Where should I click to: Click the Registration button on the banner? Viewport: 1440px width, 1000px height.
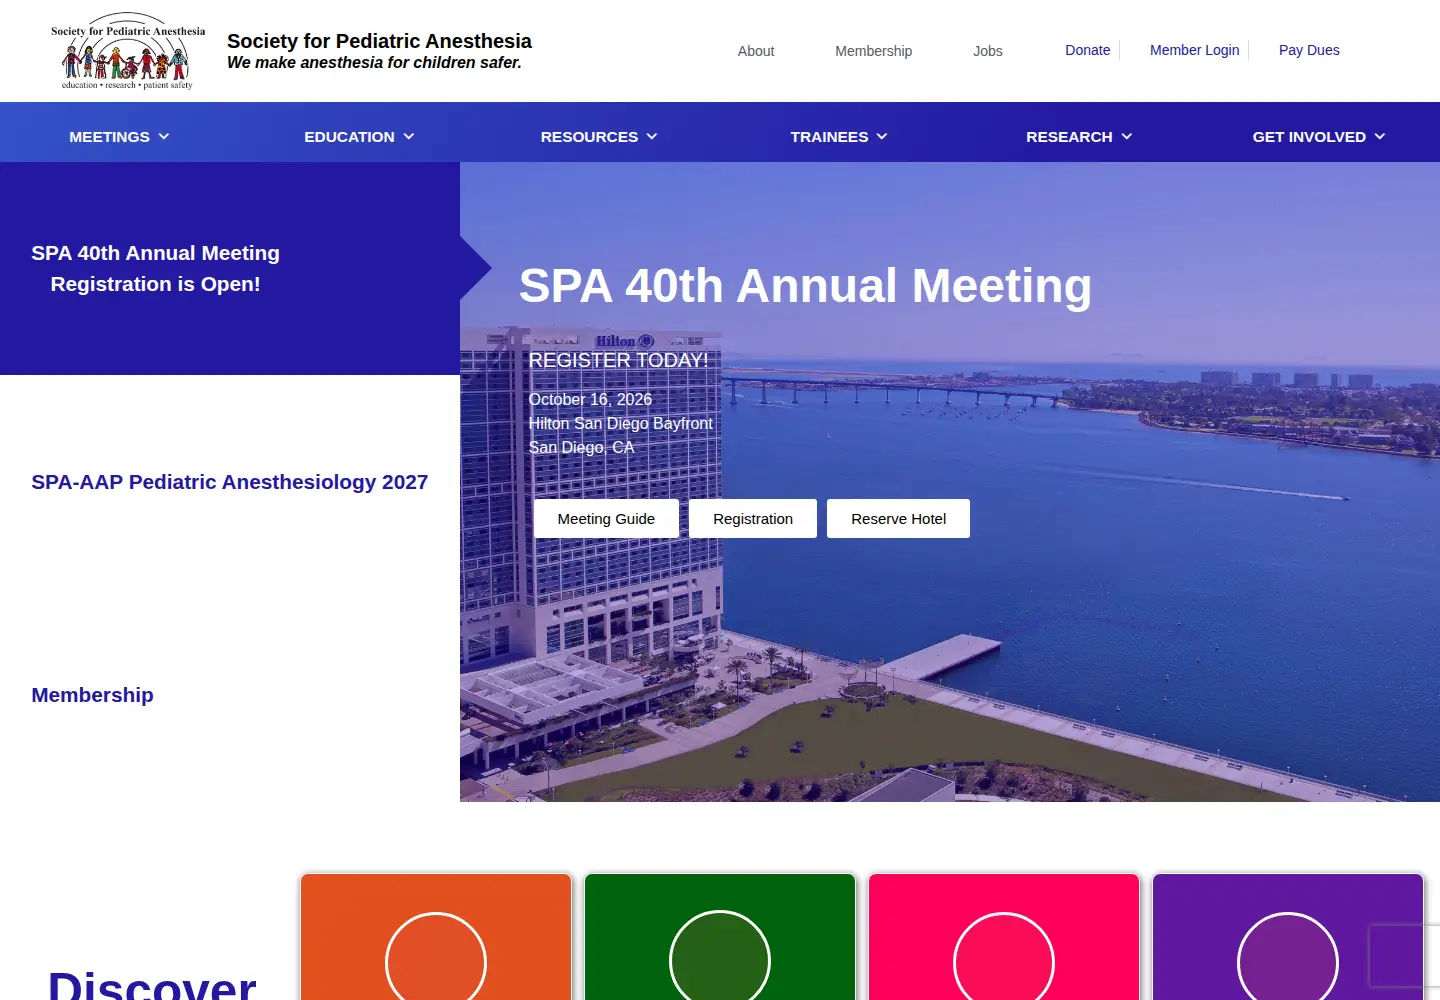pyautogui.click(x=753, y=519)
